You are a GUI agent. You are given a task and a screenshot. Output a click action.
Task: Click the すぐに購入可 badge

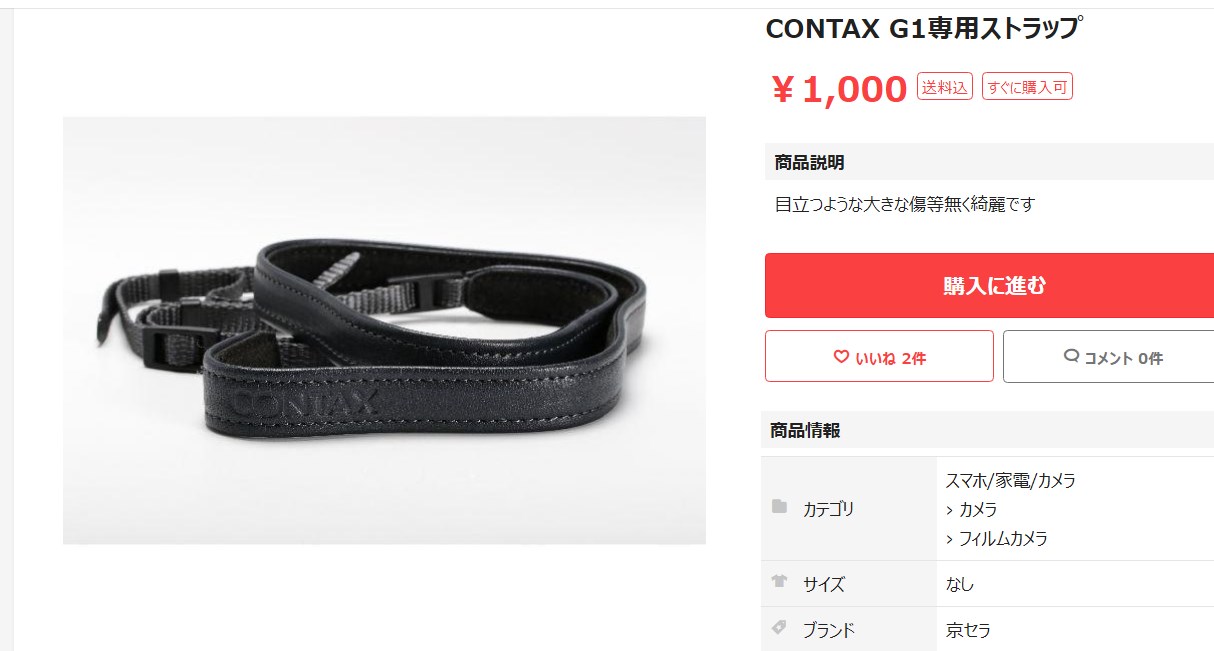[1027, 87]
